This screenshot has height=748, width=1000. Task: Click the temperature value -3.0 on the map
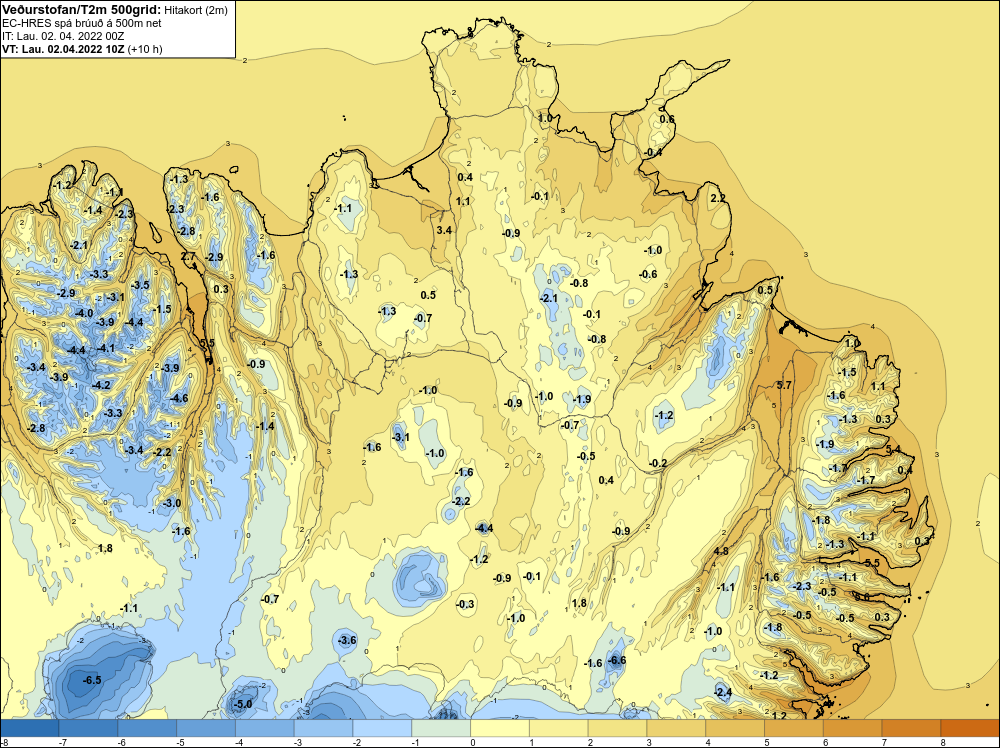(172, 503)
